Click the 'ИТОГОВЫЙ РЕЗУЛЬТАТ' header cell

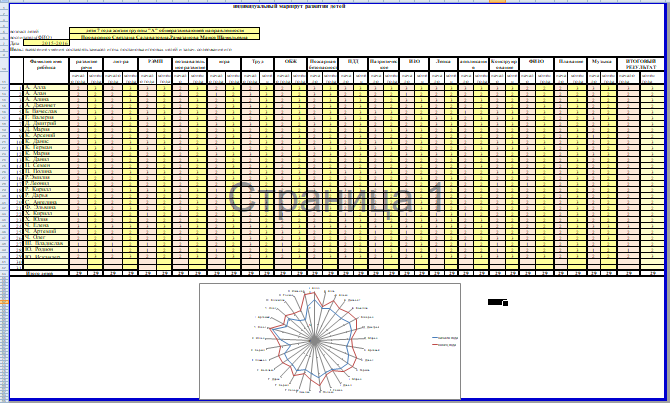tap(641, 63)
